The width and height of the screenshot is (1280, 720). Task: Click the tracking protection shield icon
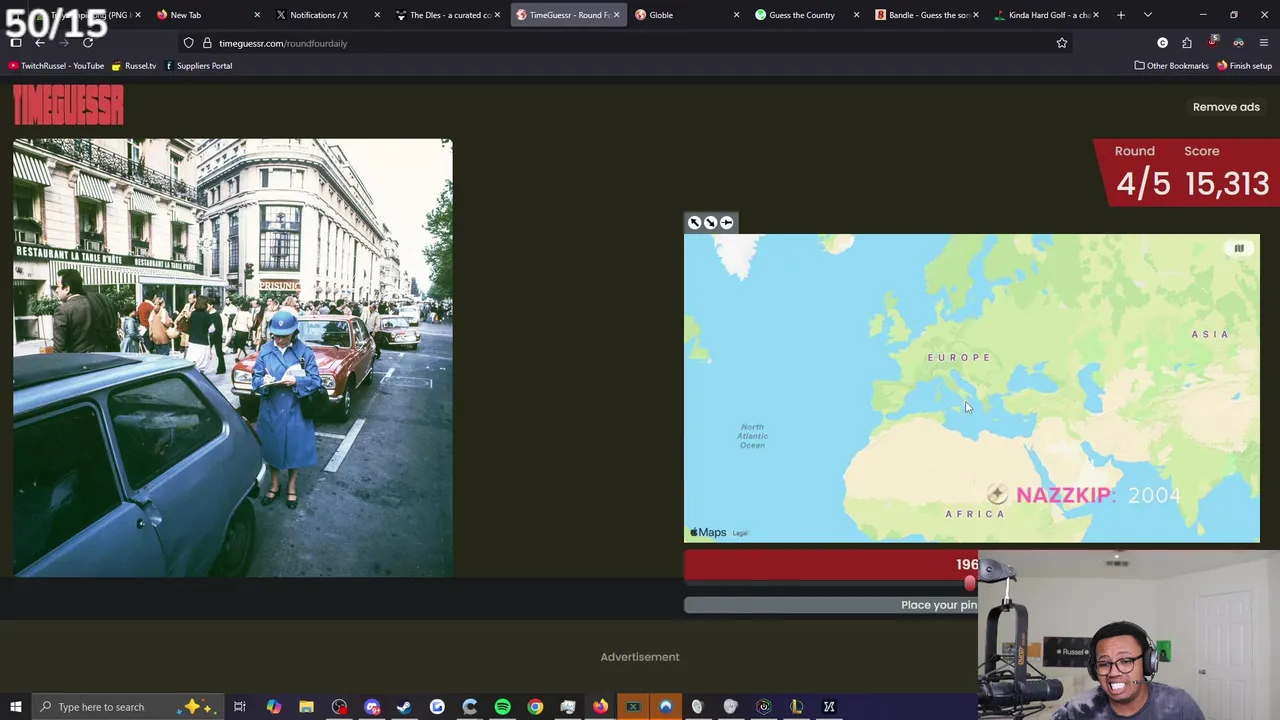pyautogui.click(x=188, y=43)
